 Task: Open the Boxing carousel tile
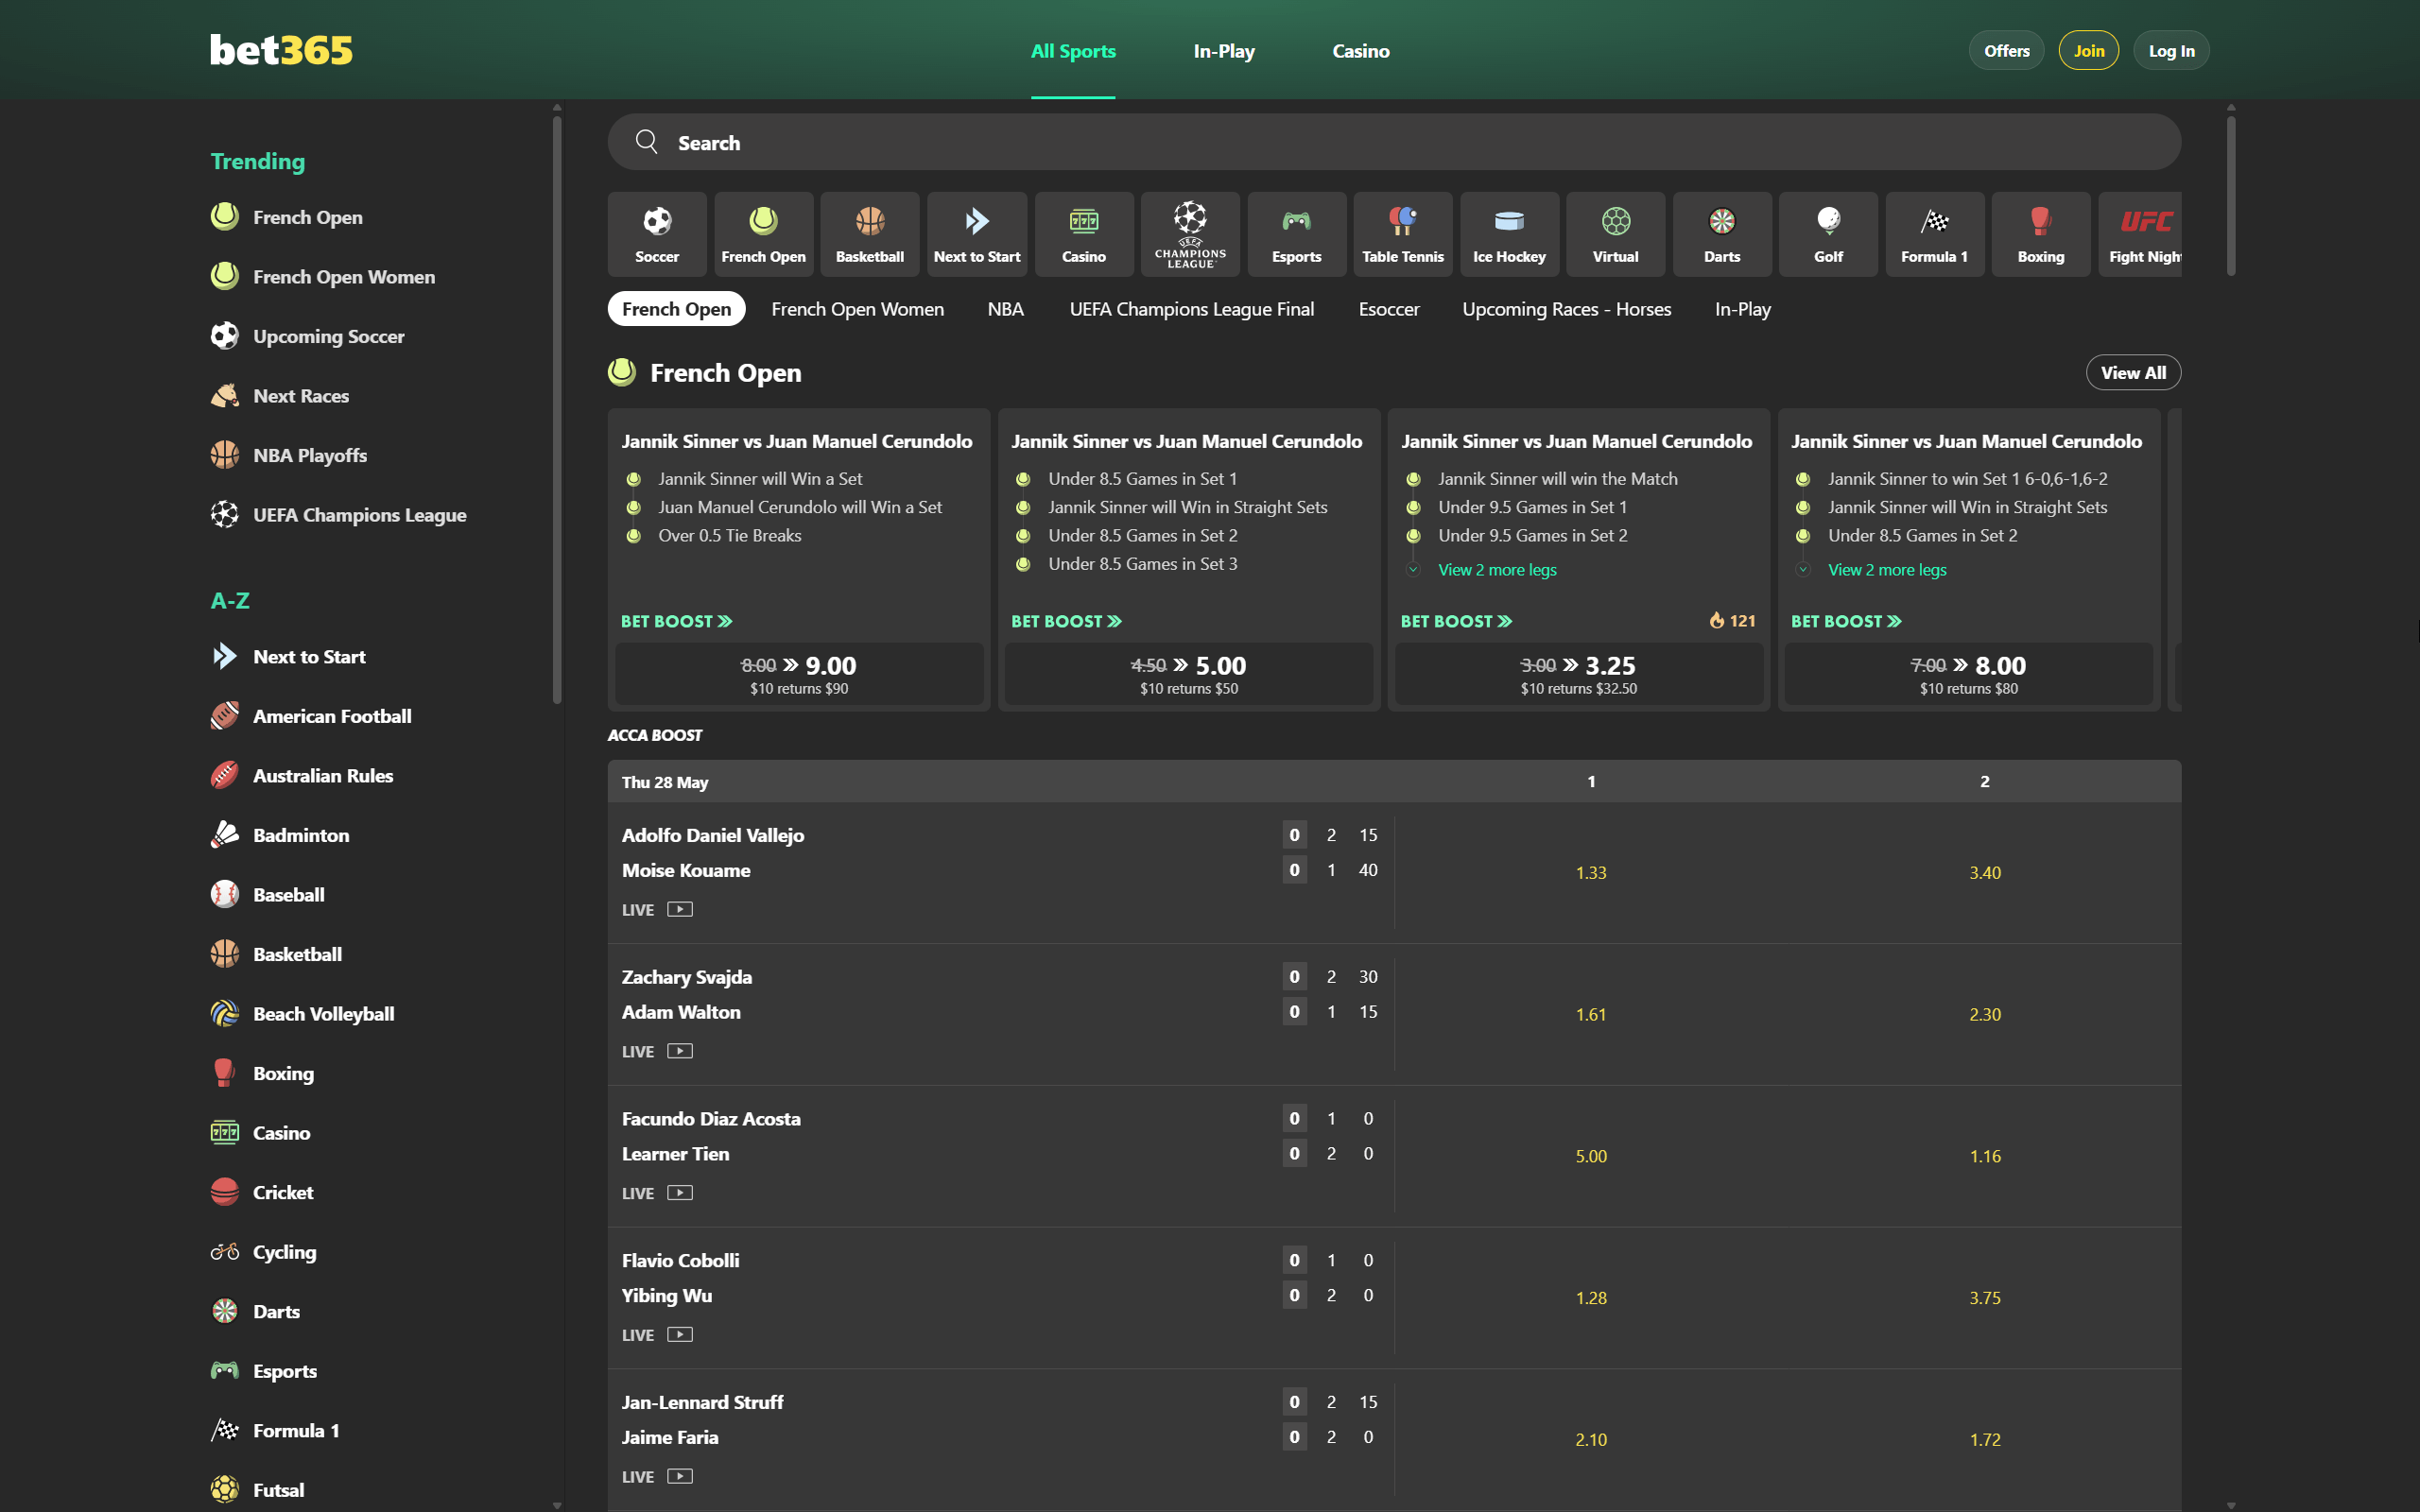[2041, 234]
